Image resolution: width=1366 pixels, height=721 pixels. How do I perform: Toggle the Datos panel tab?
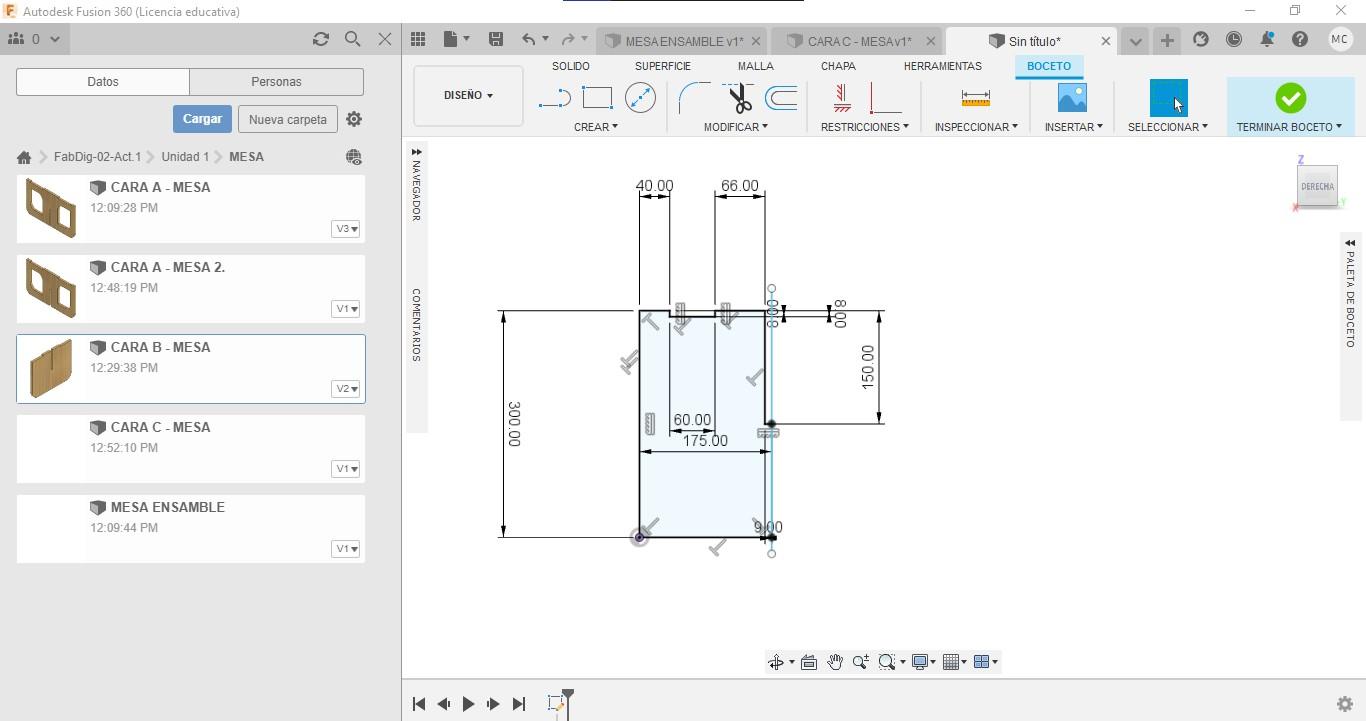(103, 82)
